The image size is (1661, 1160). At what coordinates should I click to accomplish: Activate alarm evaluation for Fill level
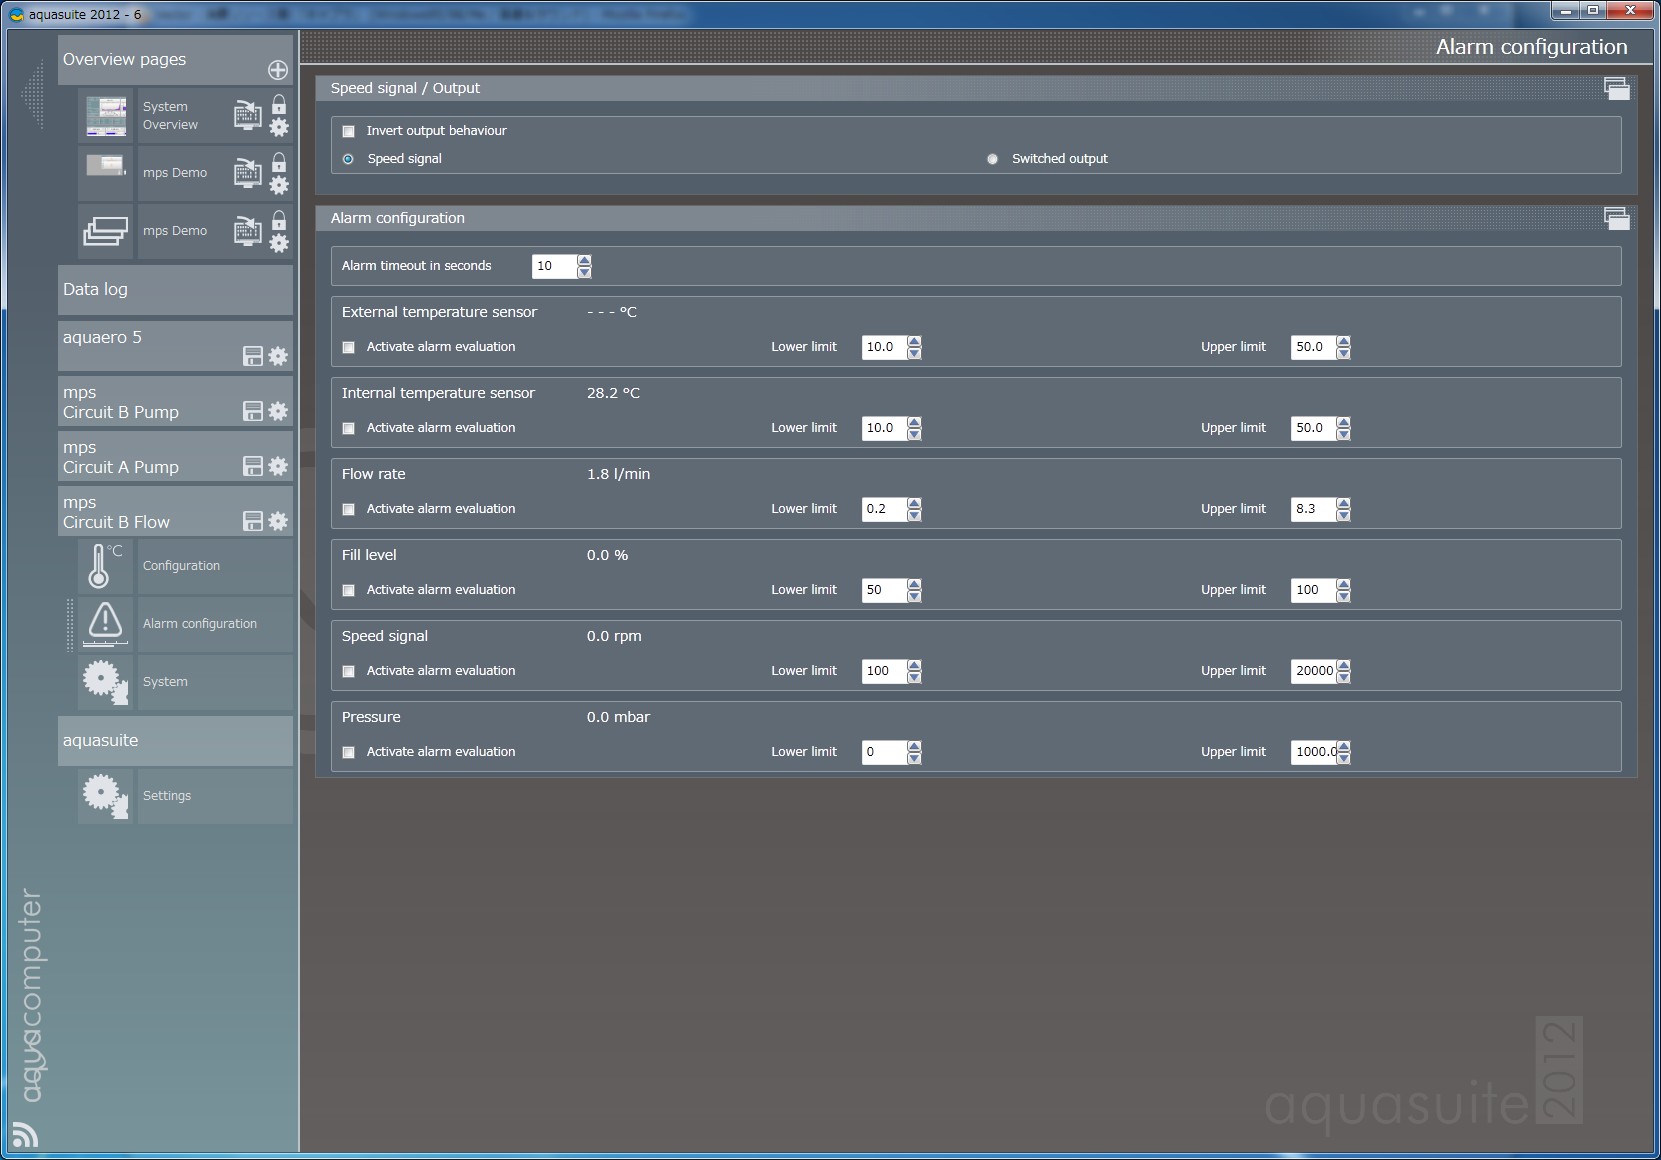click(x=349, y=590)
